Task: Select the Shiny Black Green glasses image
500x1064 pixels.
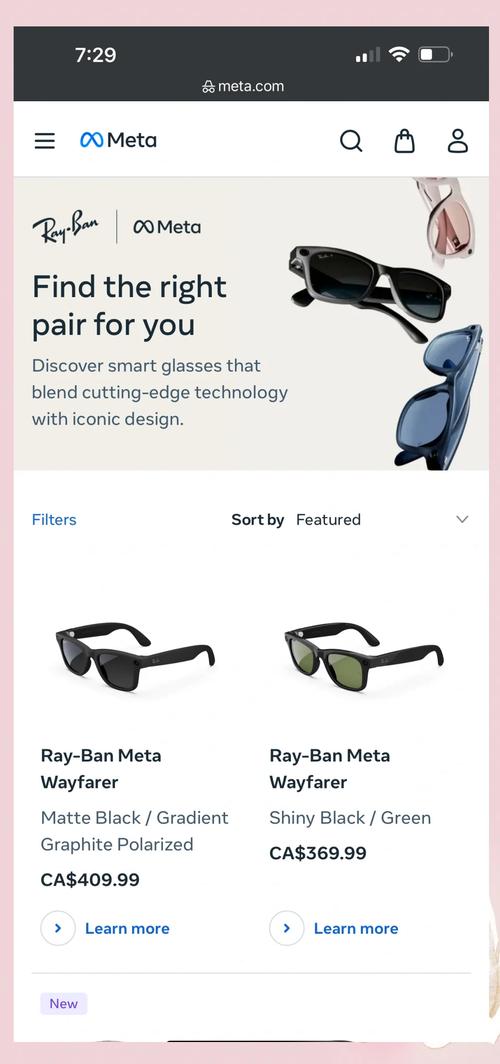Action: click(364, 656)
